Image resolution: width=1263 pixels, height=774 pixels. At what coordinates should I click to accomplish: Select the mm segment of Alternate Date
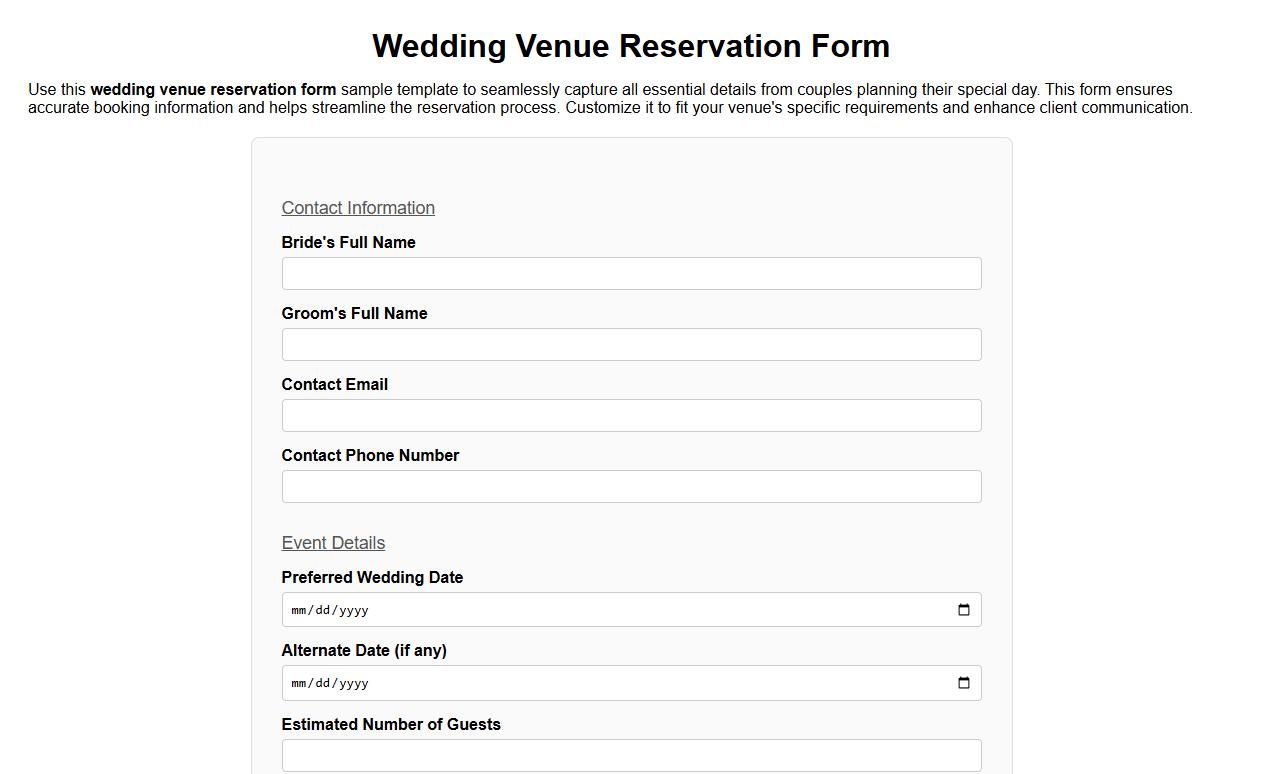point(298,684)
